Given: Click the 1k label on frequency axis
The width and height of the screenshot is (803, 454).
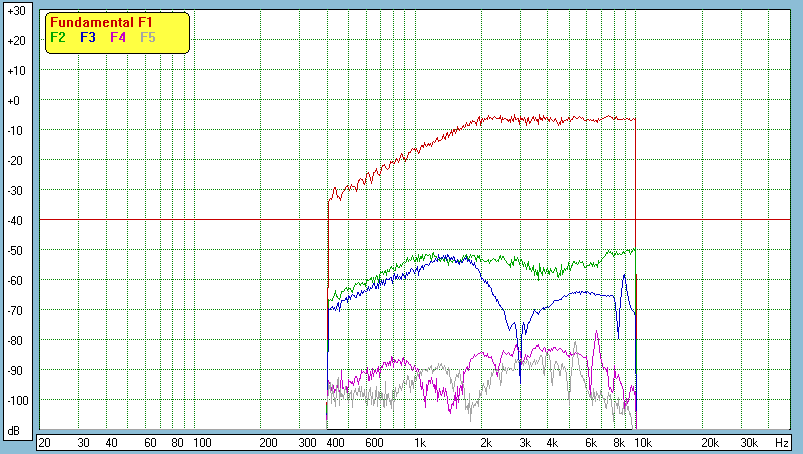Looking at the screenshot, I should pyautogui.click(x=421, y=442).
